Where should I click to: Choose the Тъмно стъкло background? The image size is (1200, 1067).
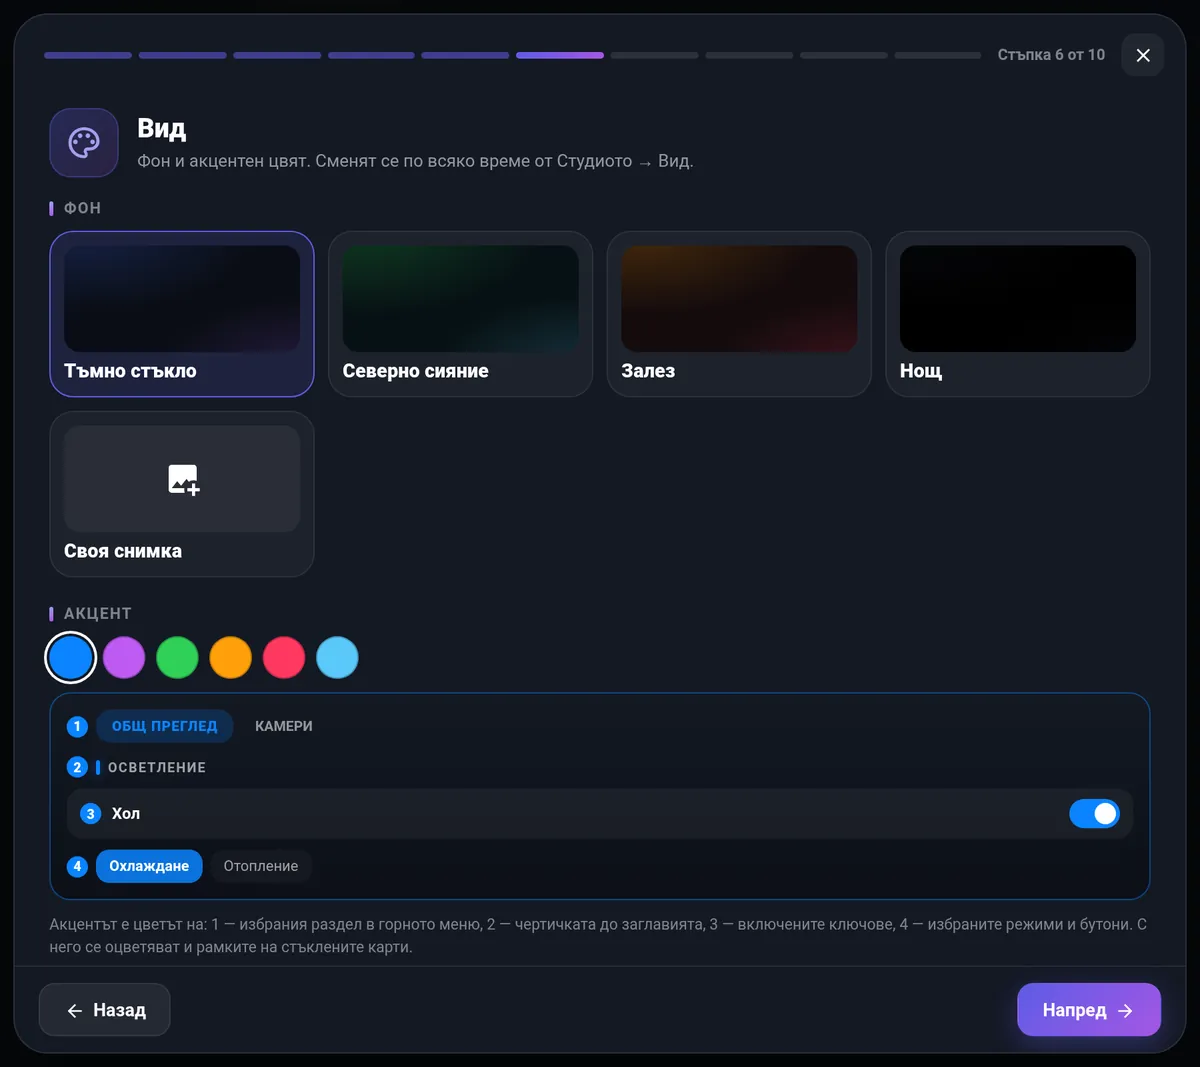coord(182,314)
